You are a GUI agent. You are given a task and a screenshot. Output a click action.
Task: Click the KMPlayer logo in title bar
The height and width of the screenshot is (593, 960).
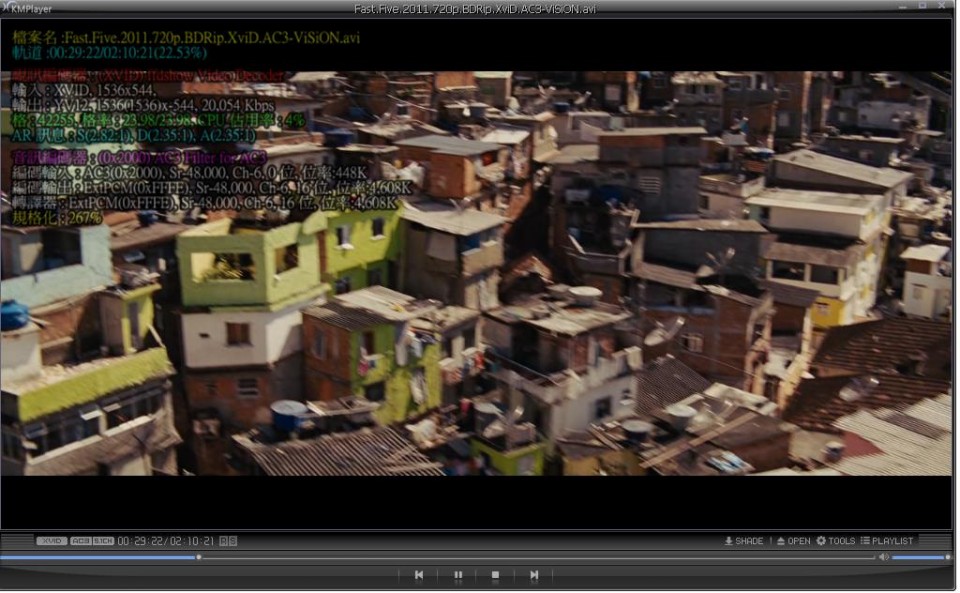tap(20, 8)
